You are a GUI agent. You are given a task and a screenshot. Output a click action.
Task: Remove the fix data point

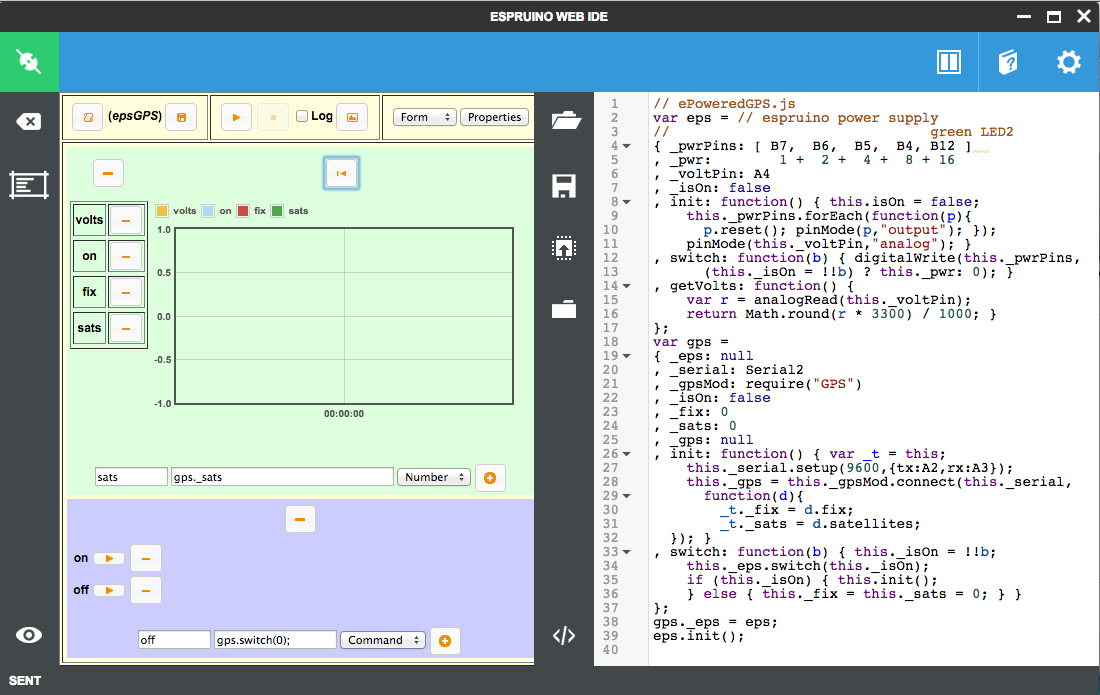click(126, 292)
